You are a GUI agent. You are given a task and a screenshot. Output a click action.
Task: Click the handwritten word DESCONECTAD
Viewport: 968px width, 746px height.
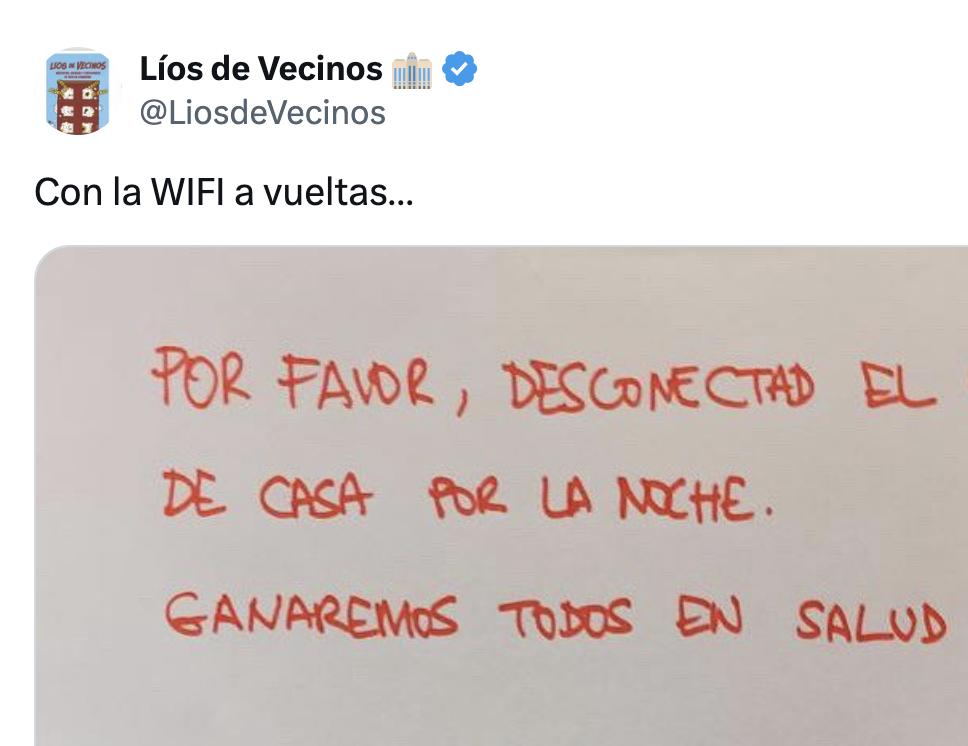pyautogui.click(x=658, y=387)
